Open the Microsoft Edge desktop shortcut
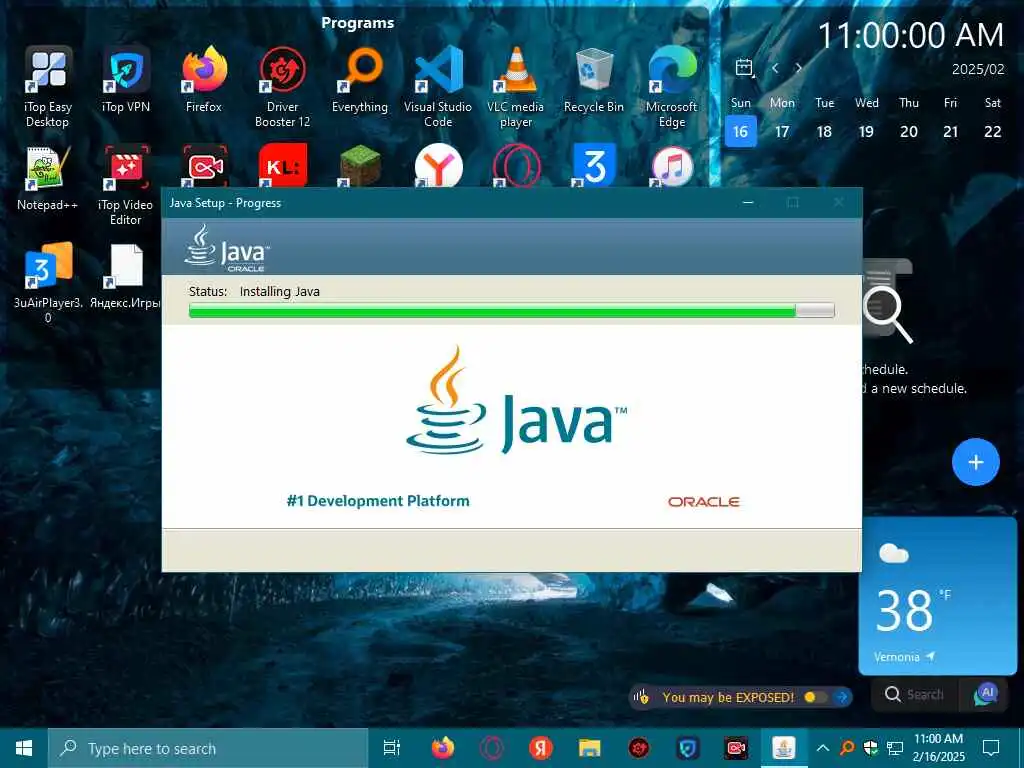The image size is (1024, 768). tap(672, 86)
